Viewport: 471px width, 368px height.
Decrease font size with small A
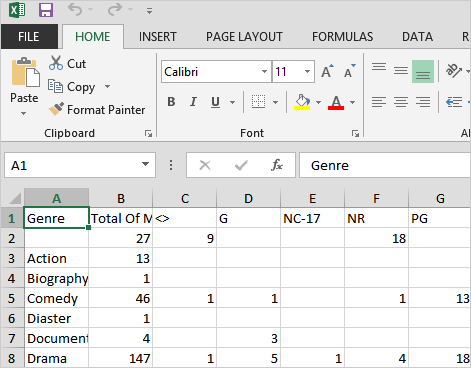point(349,71)
